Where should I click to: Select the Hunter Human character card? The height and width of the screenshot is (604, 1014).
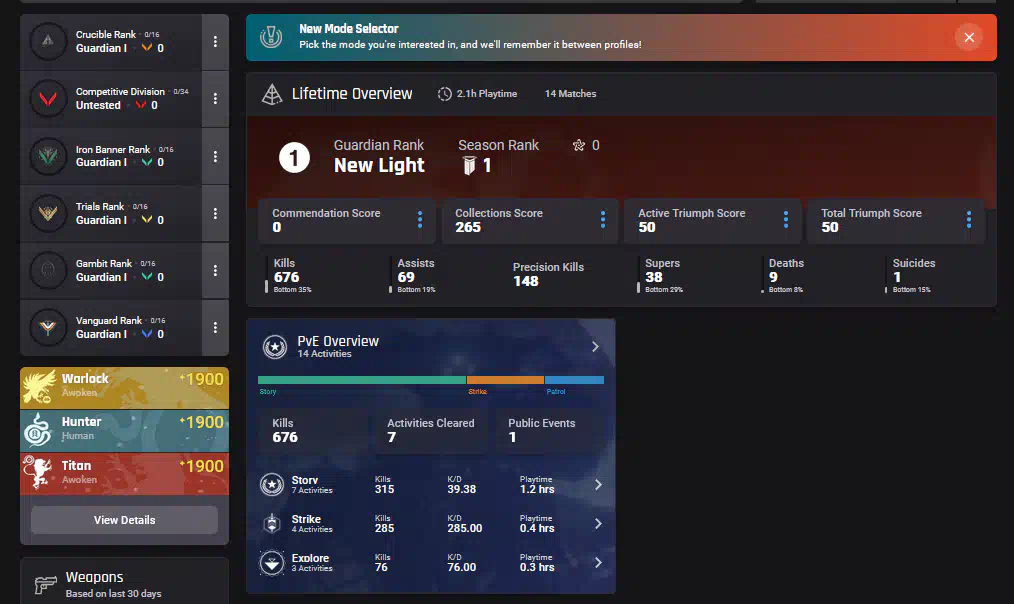[124, 430]
